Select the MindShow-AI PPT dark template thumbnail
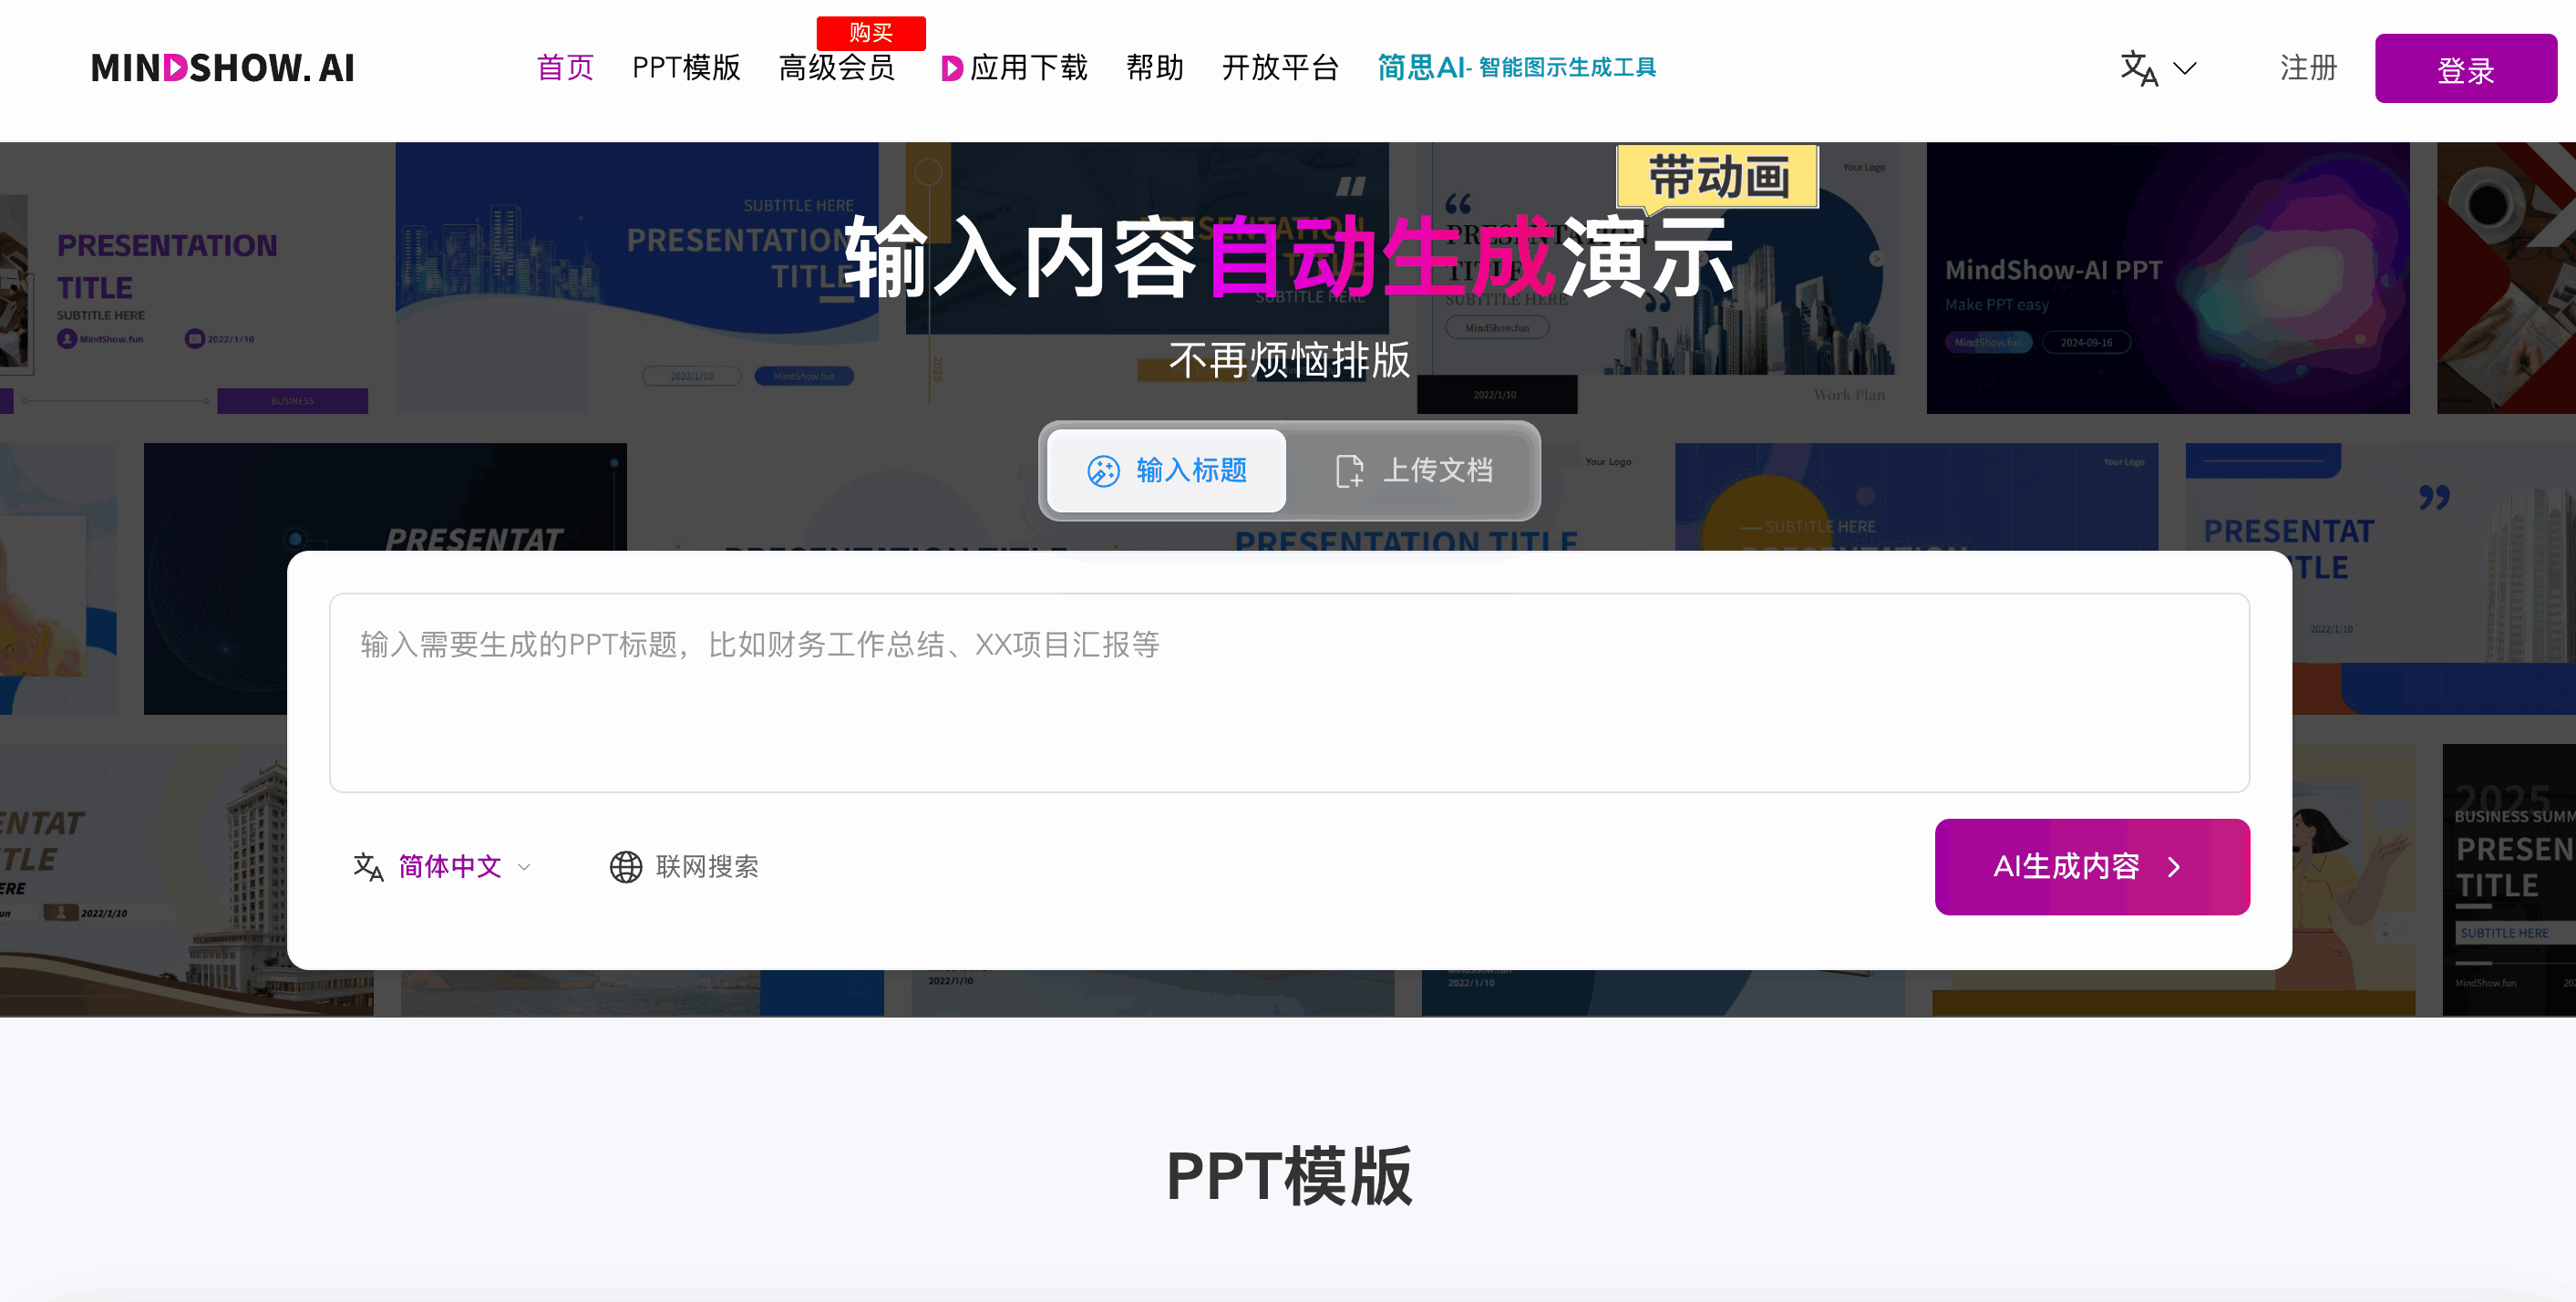2576x1302 pixels. coord(2167,278)
